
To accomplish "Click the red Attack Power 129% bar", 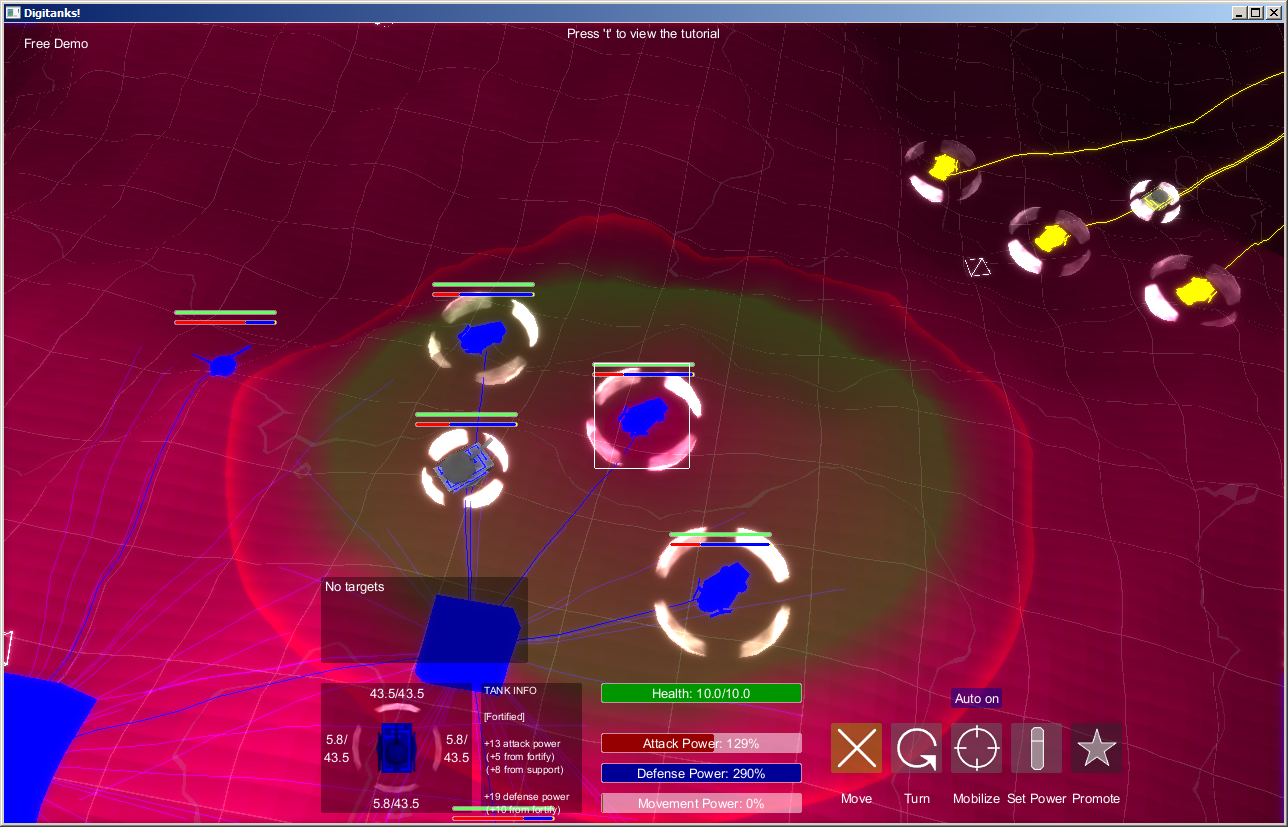I will tap(701, 743).
